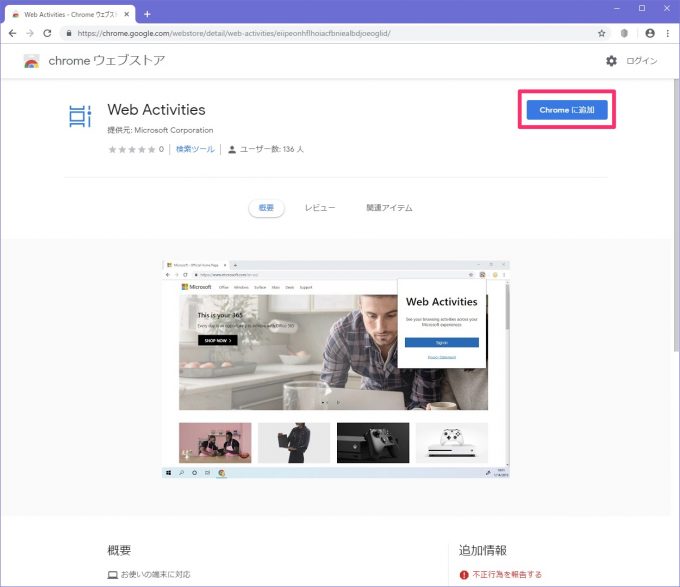
Task: Click the お使いの端末に対応 text
Action: 155,574
